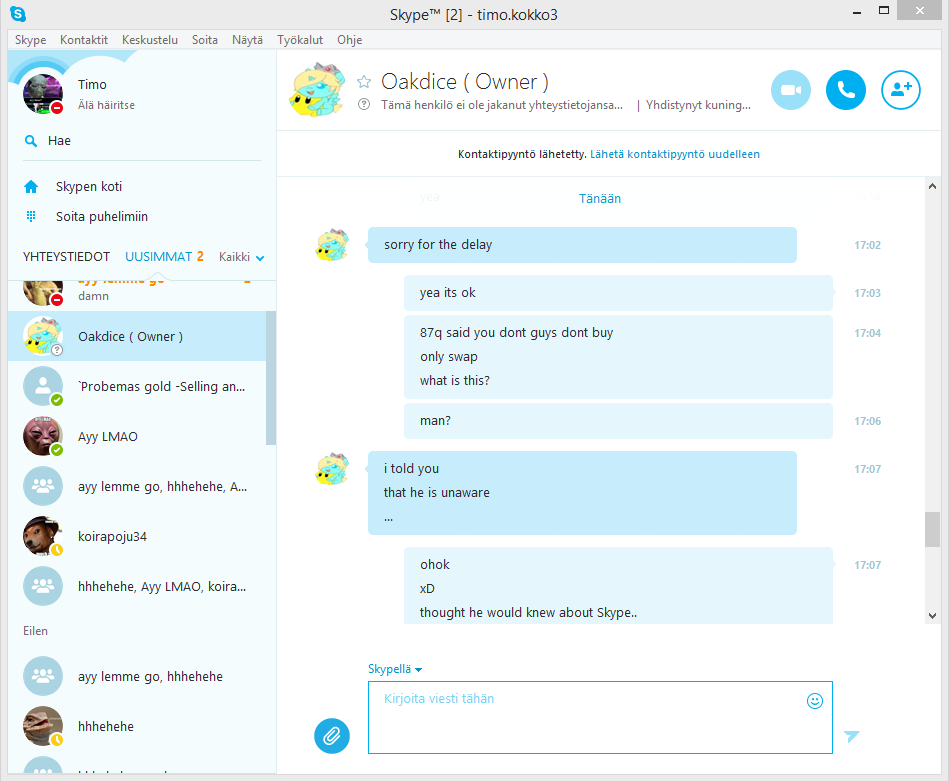
Task: Mark Oakdice as favorite with the star
Action: pyautogui.click(x=364, y=82)
